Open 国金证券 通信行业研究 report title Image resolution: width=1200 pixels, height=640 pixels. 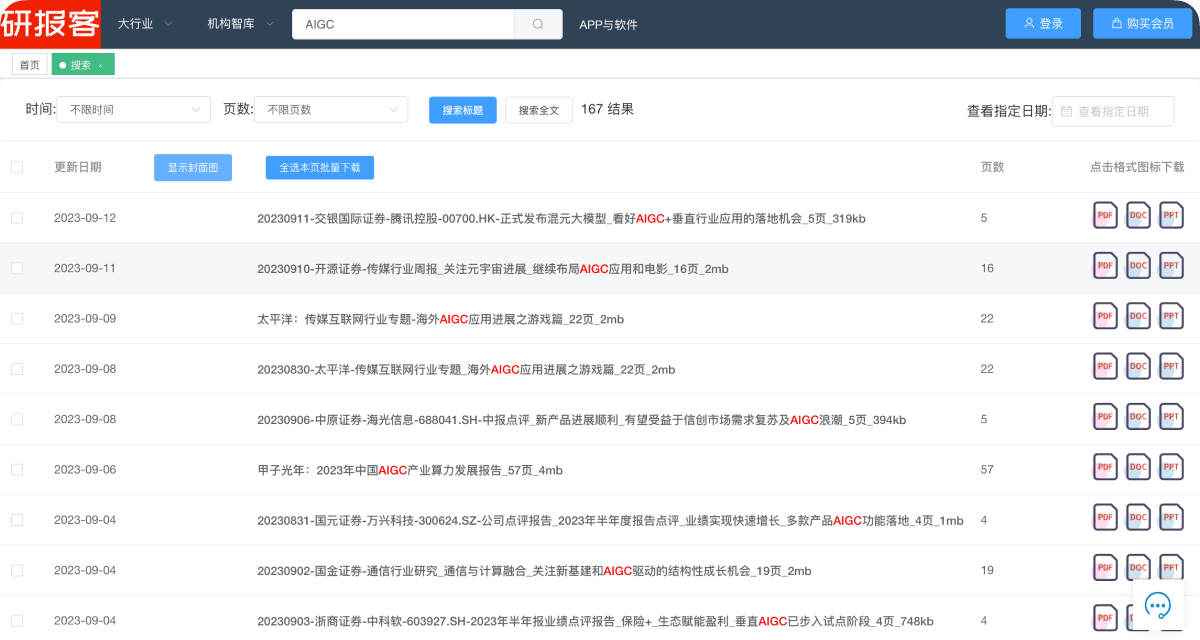[534, 571]
